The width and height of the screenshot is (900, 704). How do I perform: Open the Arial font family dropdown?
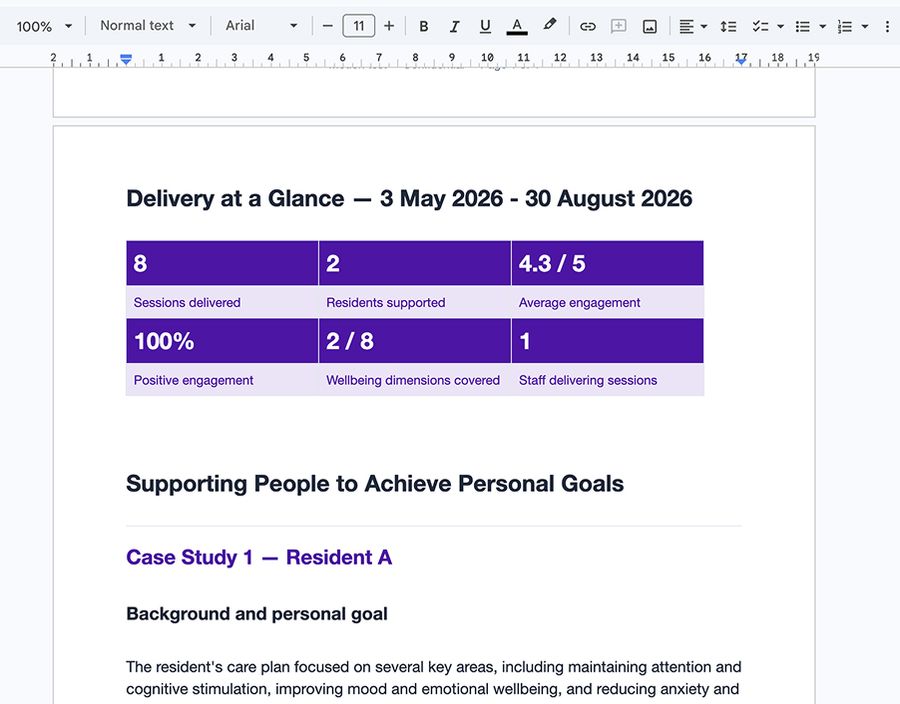[x=262, y=26]
